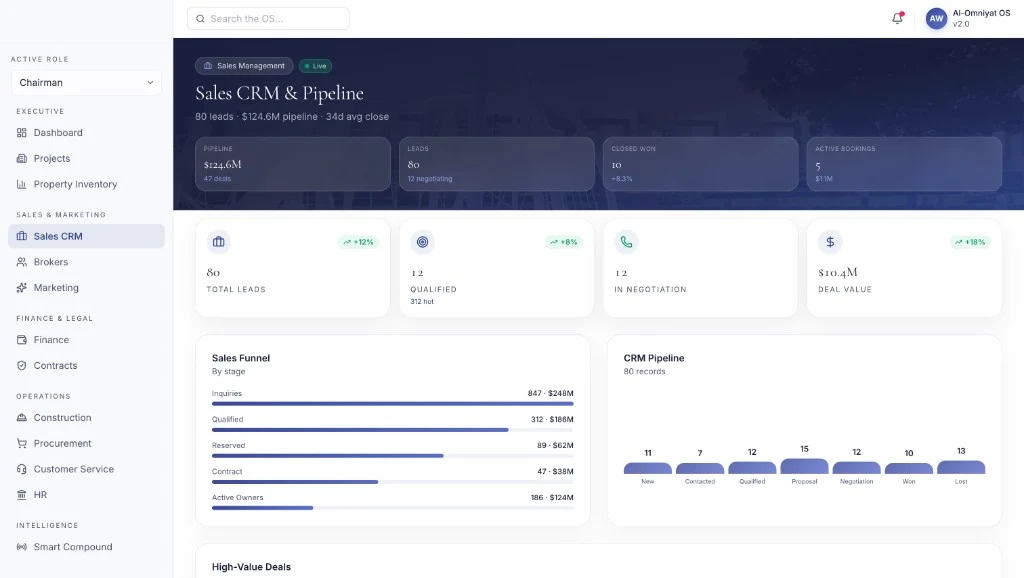Click the Deal Value dollar icon
This screenshot has height=578, width=1024.
(830, 242)
